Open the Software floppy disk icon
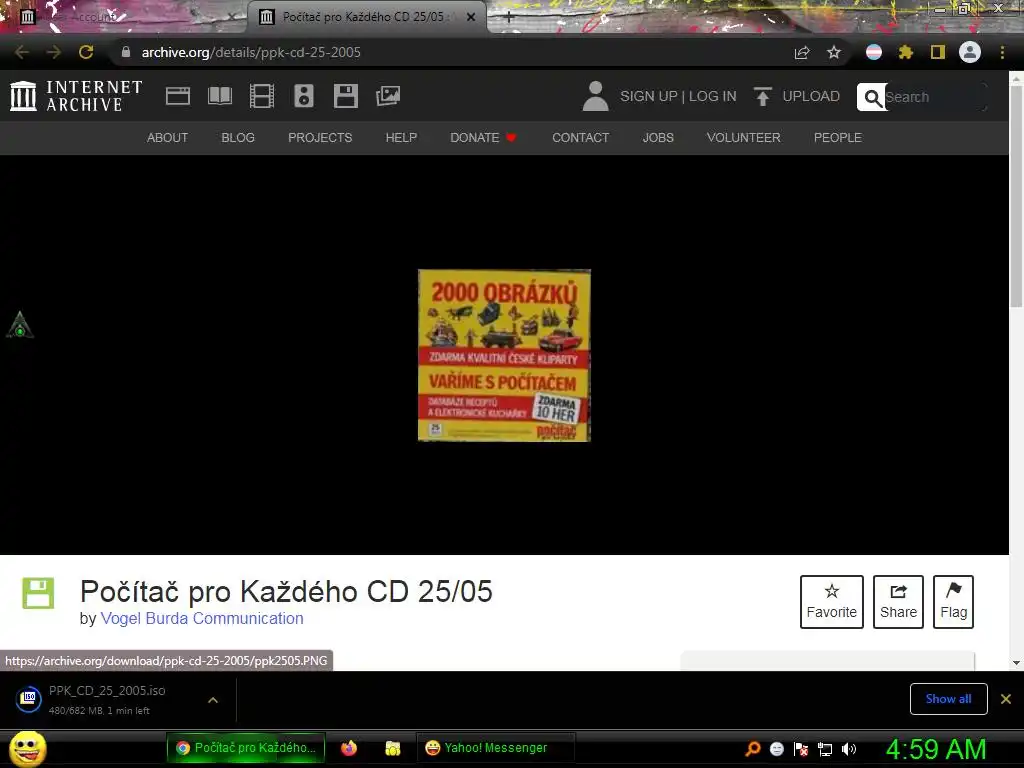Viewport: 1024px width, 768px height. pos(345,96)
